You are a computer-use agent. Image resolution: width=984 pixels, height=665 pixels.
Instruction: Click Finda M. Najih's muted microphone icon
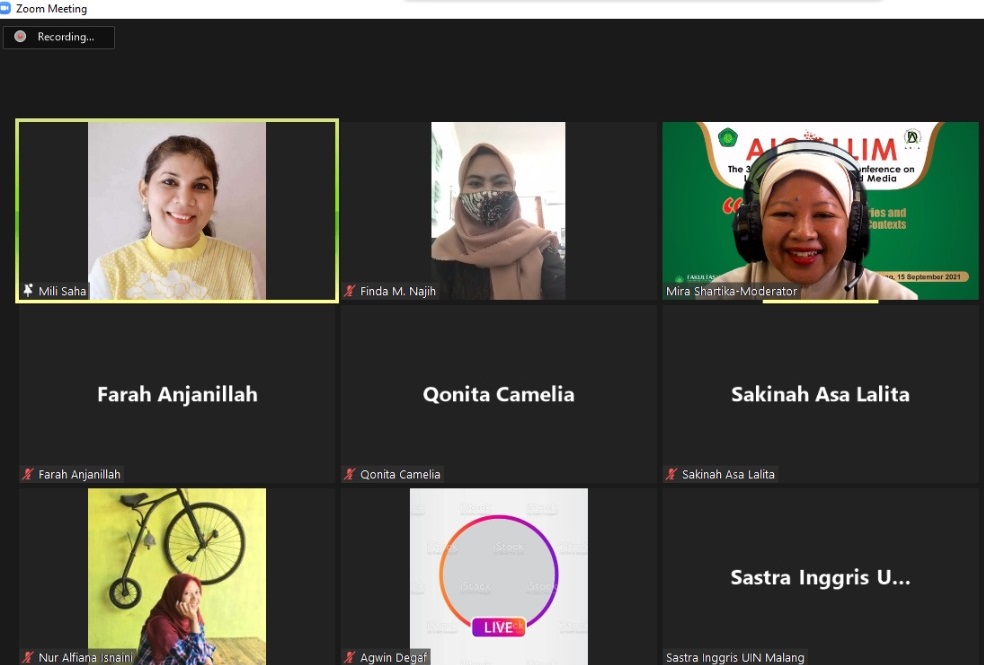coord(350,291)
